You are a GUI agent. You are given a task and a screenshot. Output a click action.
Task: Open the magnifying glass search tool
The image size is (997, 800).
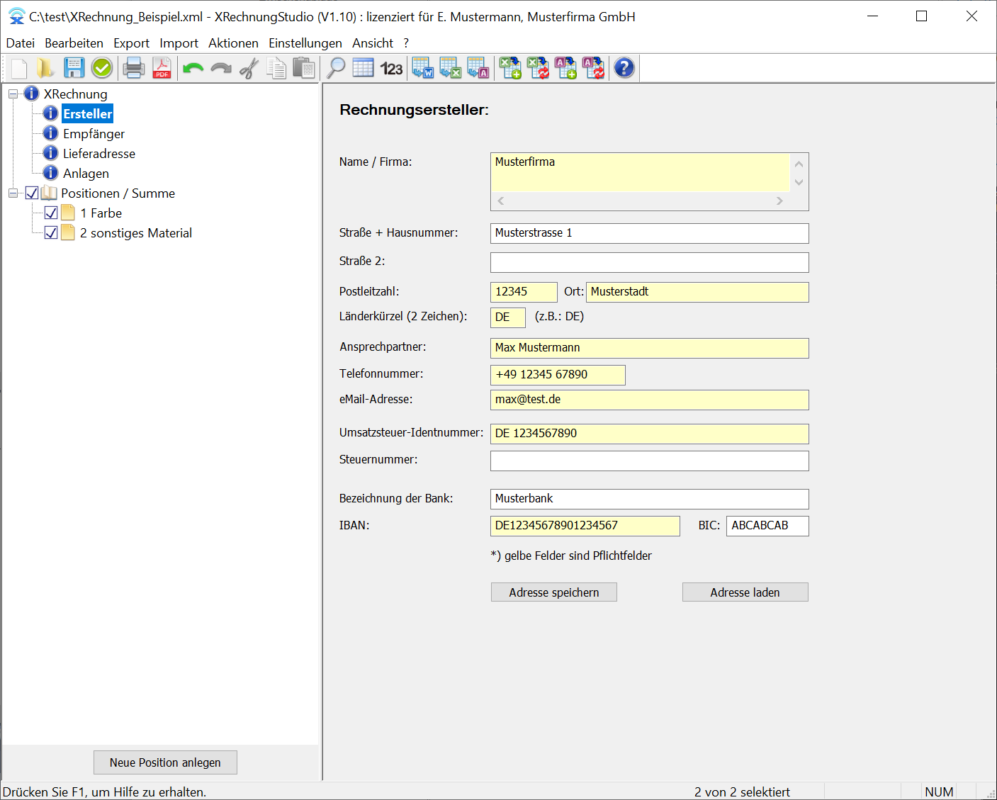[x=336, y=68]
